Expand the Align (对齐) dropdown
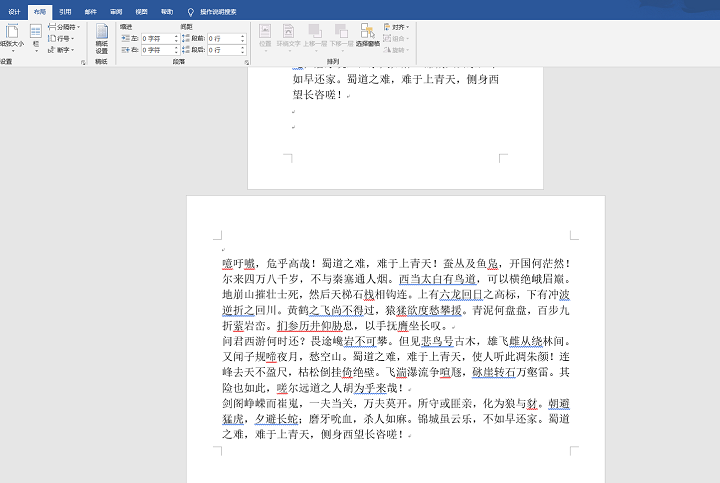The height and width of the screenshot is (483, 720). pyautogui.click(x=396, y=27)
